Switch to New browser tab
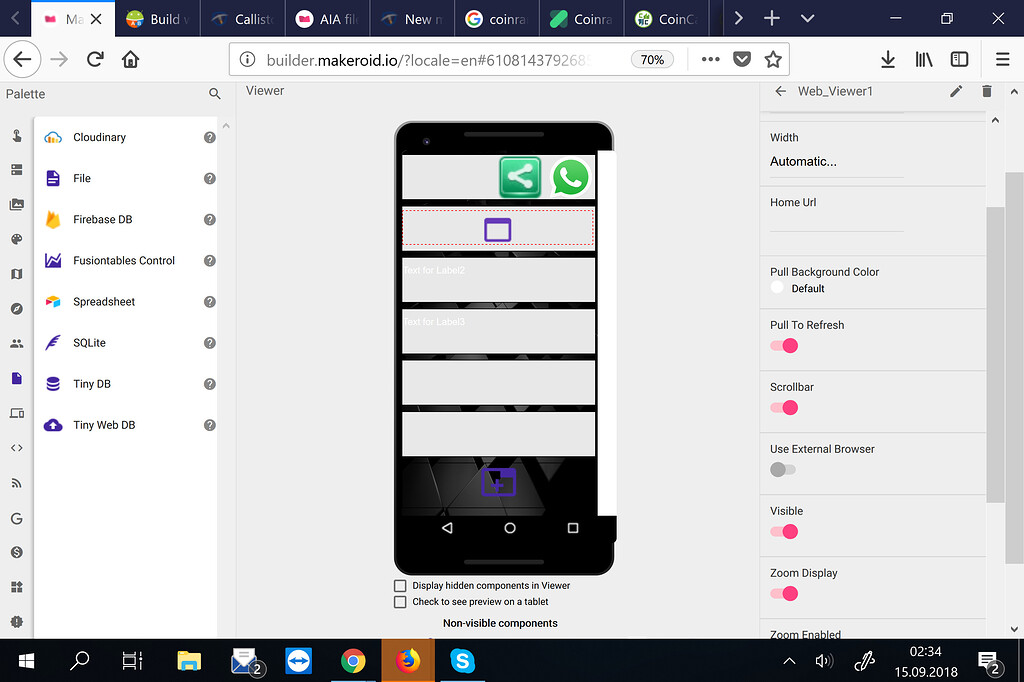This screenshot has width=1024, height=682. coord(412,19)
